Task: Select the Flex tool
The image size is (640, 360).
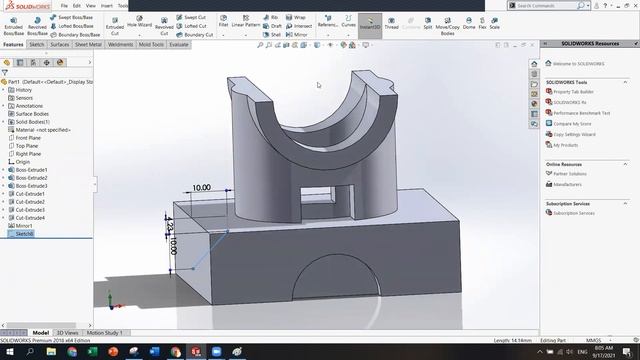Action: point(482,23)
